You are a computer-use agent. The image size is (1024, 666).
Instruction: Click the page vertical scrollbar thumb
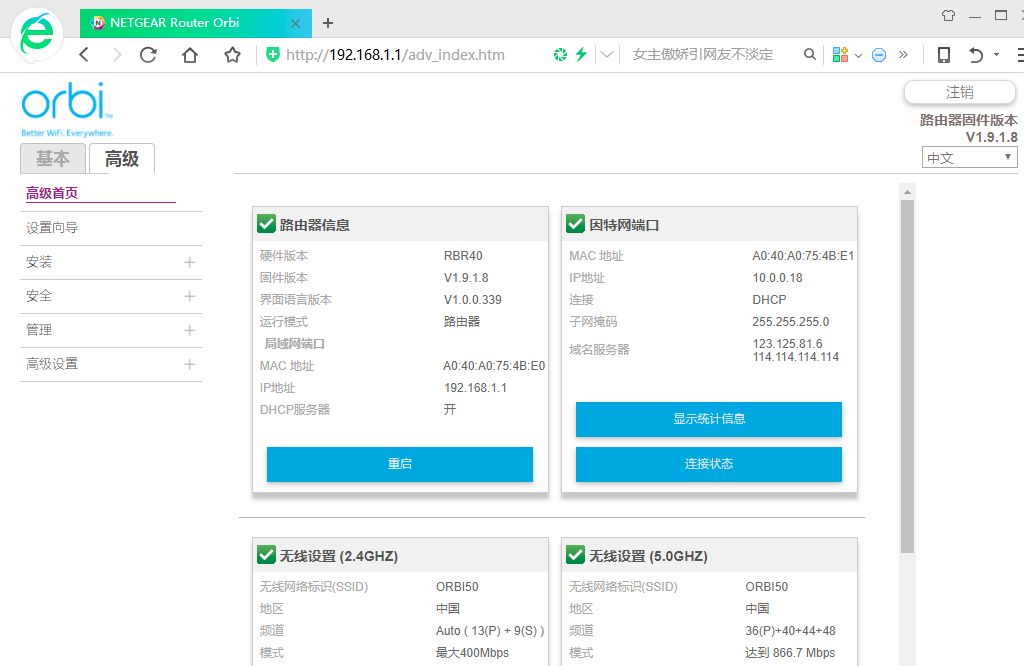907,377
